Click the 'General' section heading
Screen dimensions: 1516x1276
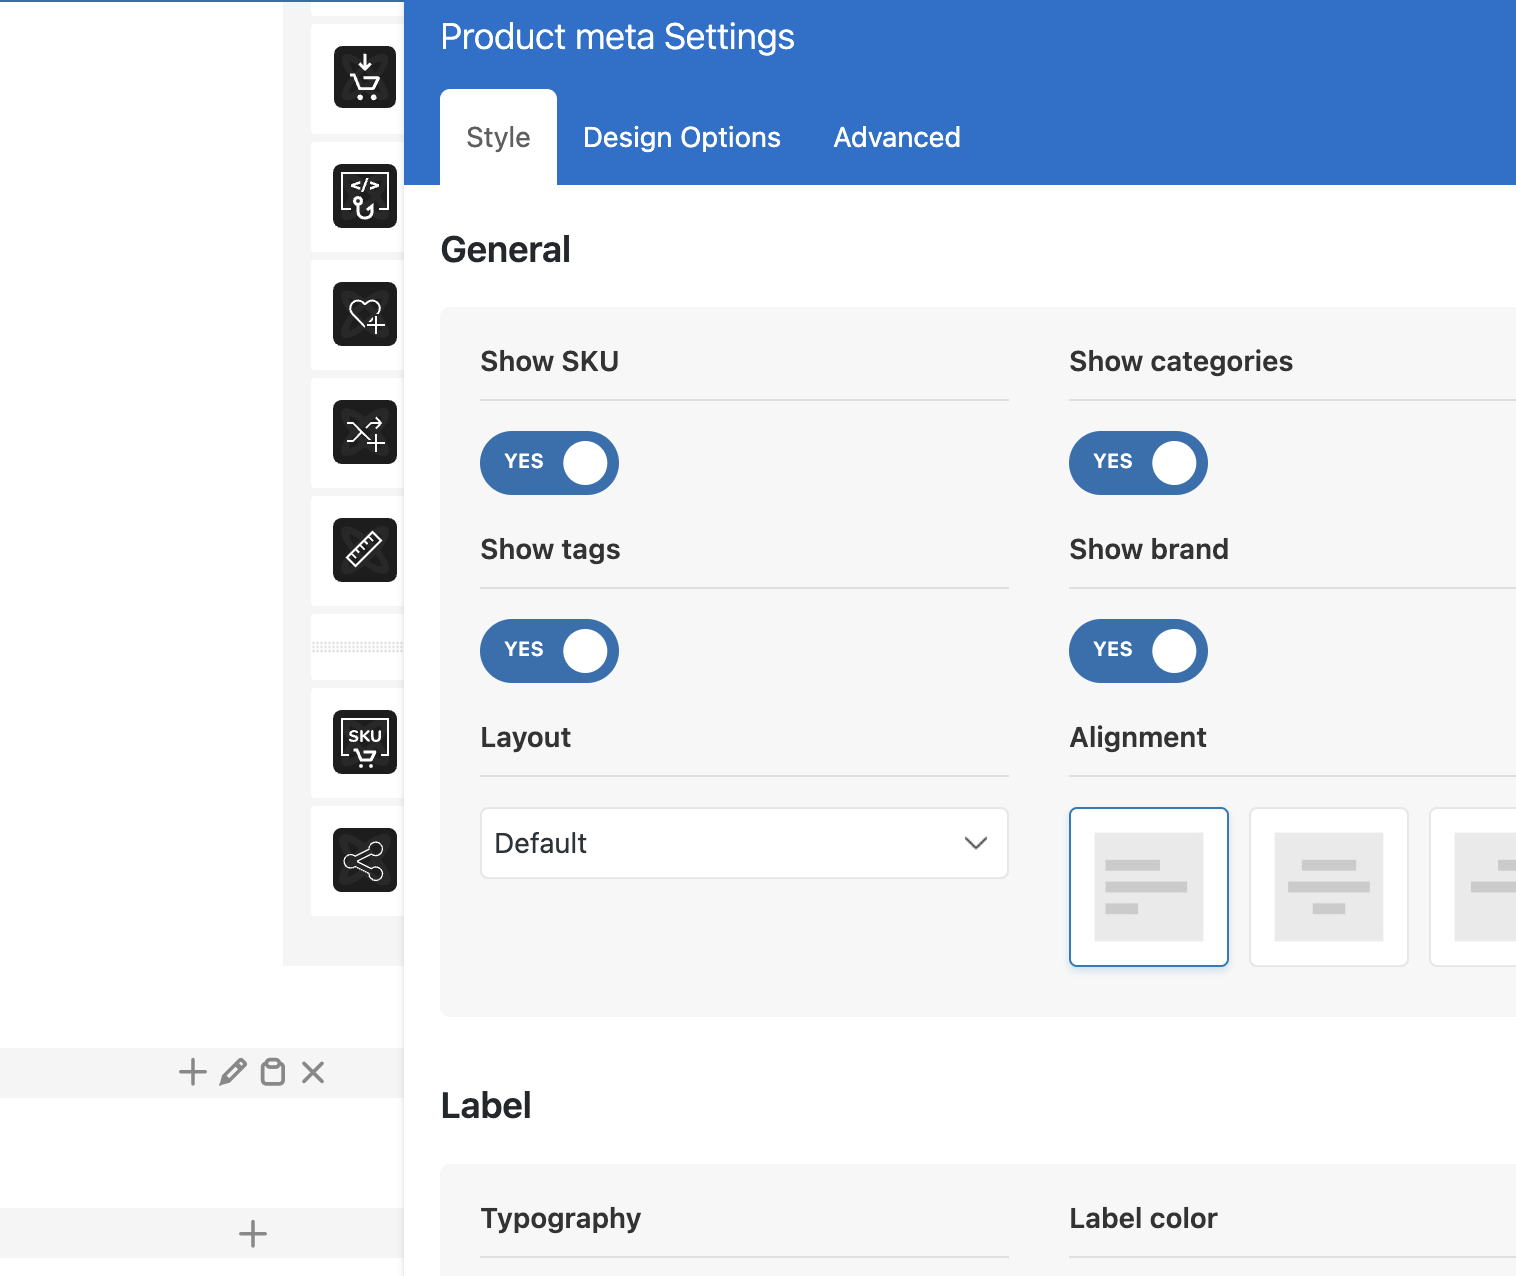505,249
